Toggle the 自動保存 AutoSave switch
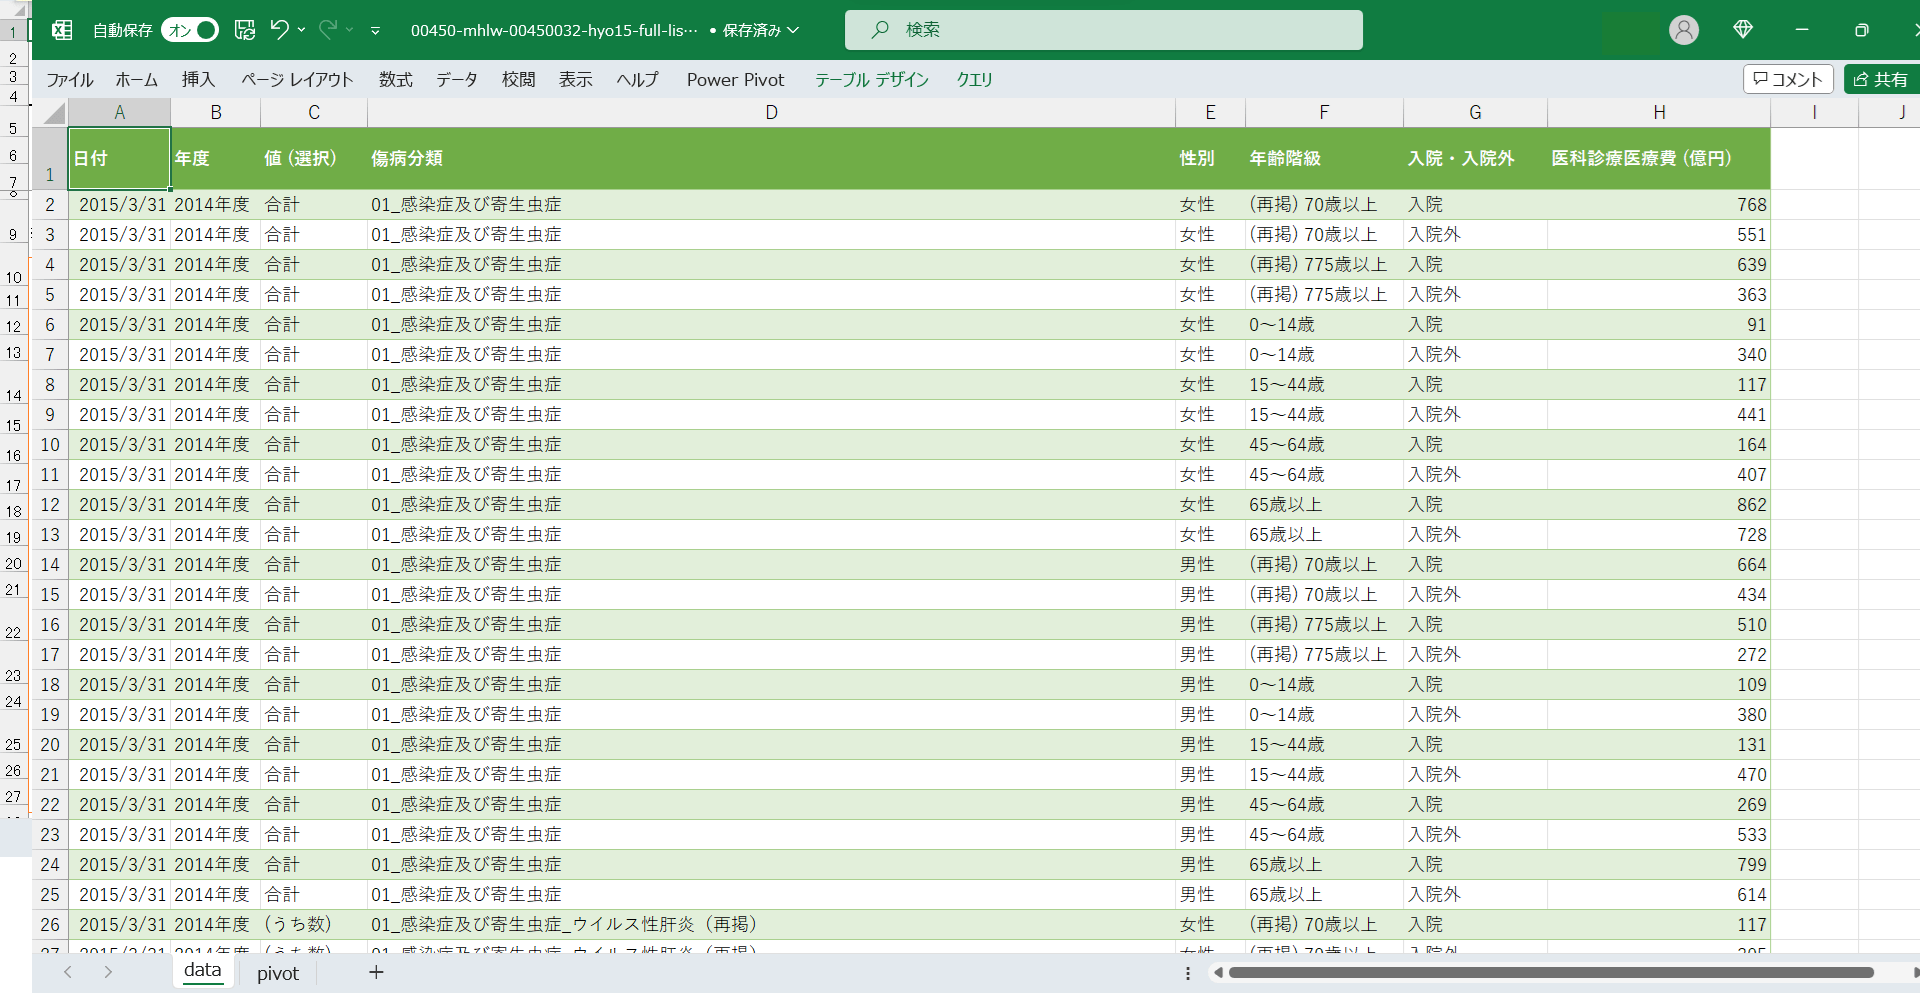 click(190, 30)
